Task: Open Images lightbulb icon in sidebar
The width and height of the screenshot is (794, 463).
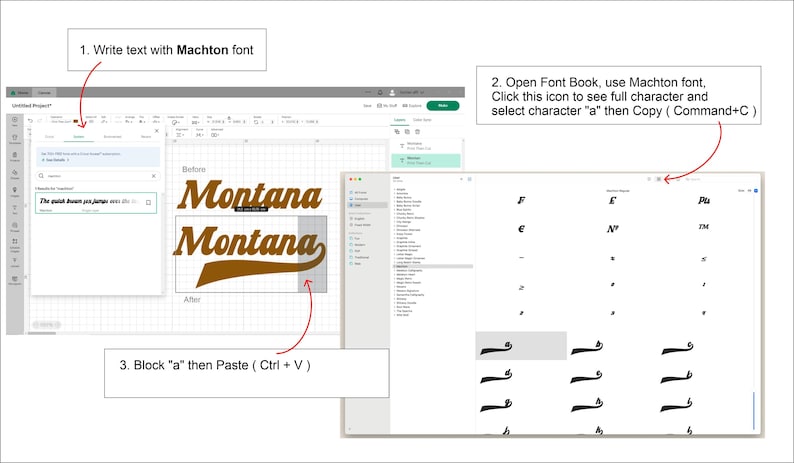Action: pos(15,191)
